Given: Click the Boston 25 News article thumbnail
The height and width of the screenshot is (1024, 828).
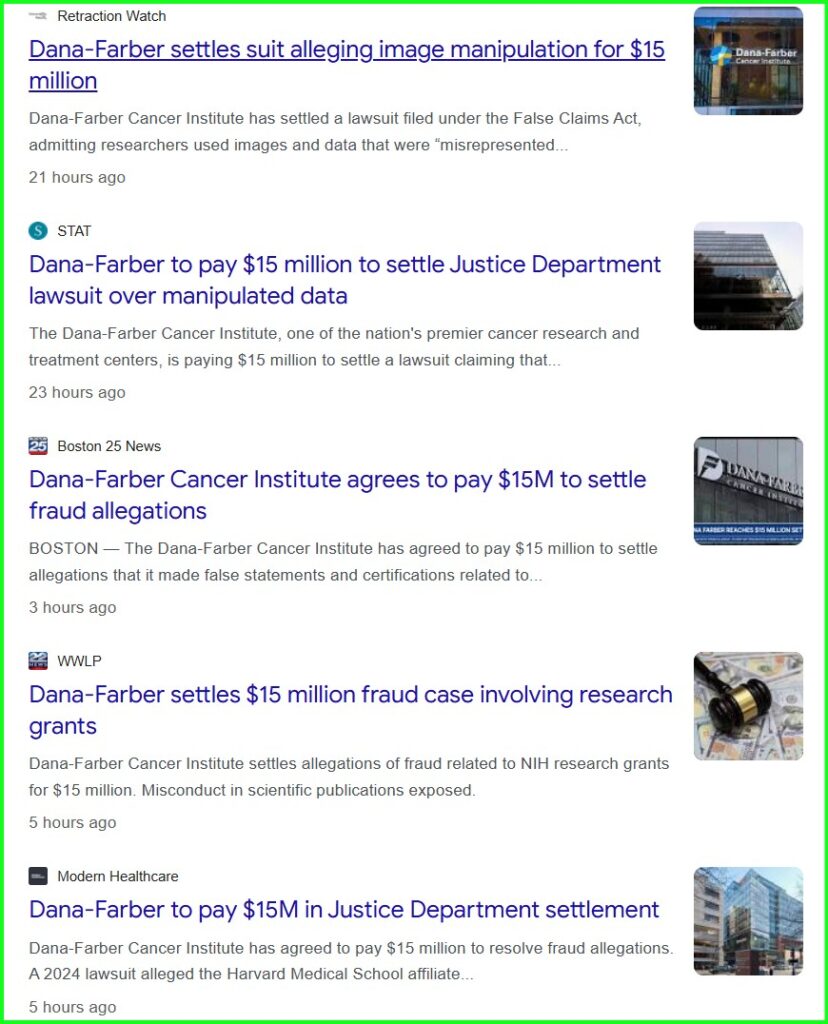Looking at the screenshot, I should point(748,491).
